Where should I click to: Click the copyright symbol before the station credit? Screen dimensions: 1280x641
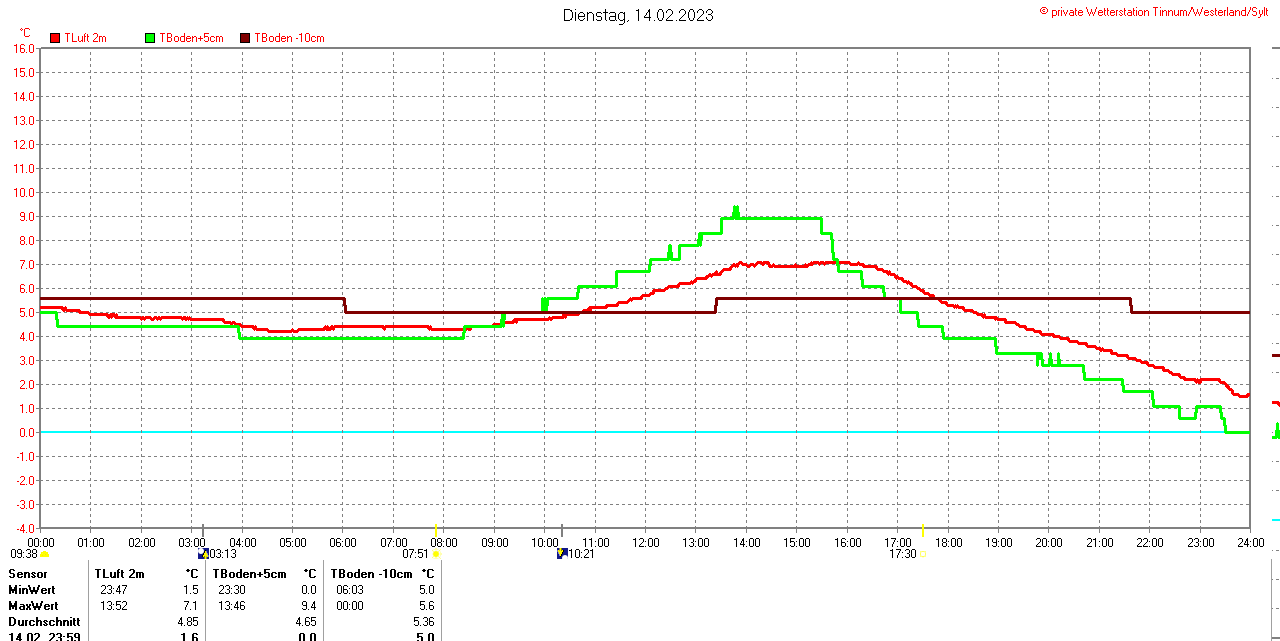click(1044, 11)
